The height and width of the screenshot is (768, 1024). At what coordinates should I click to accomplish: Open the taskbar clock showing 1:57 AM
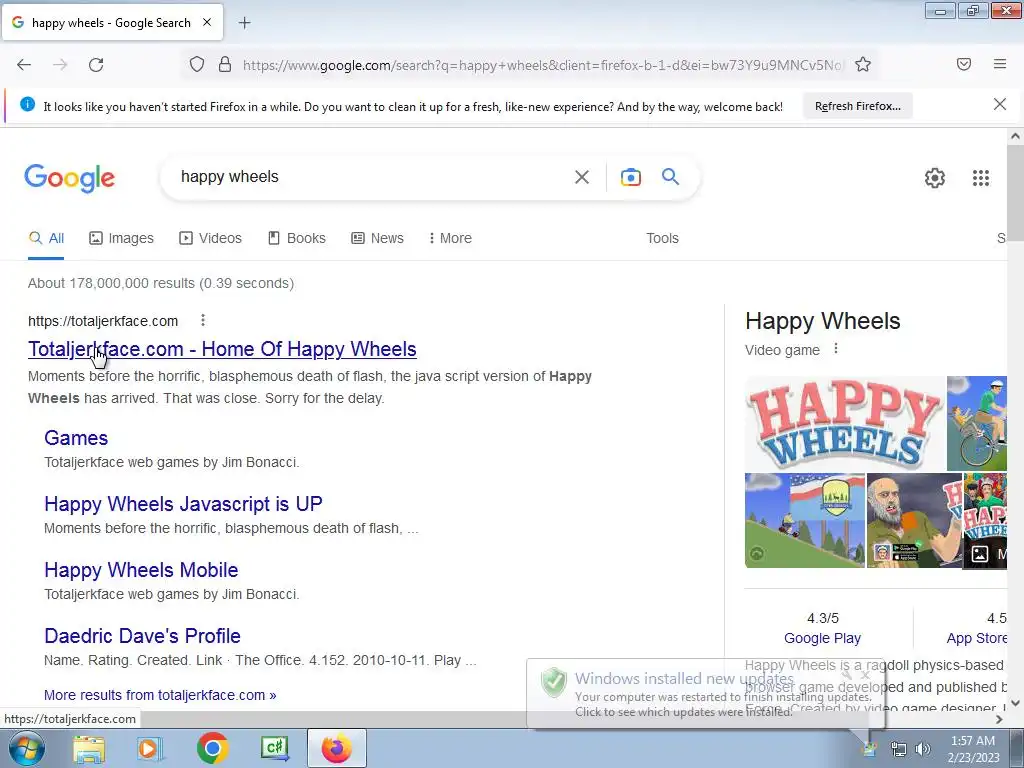point(973,748)
